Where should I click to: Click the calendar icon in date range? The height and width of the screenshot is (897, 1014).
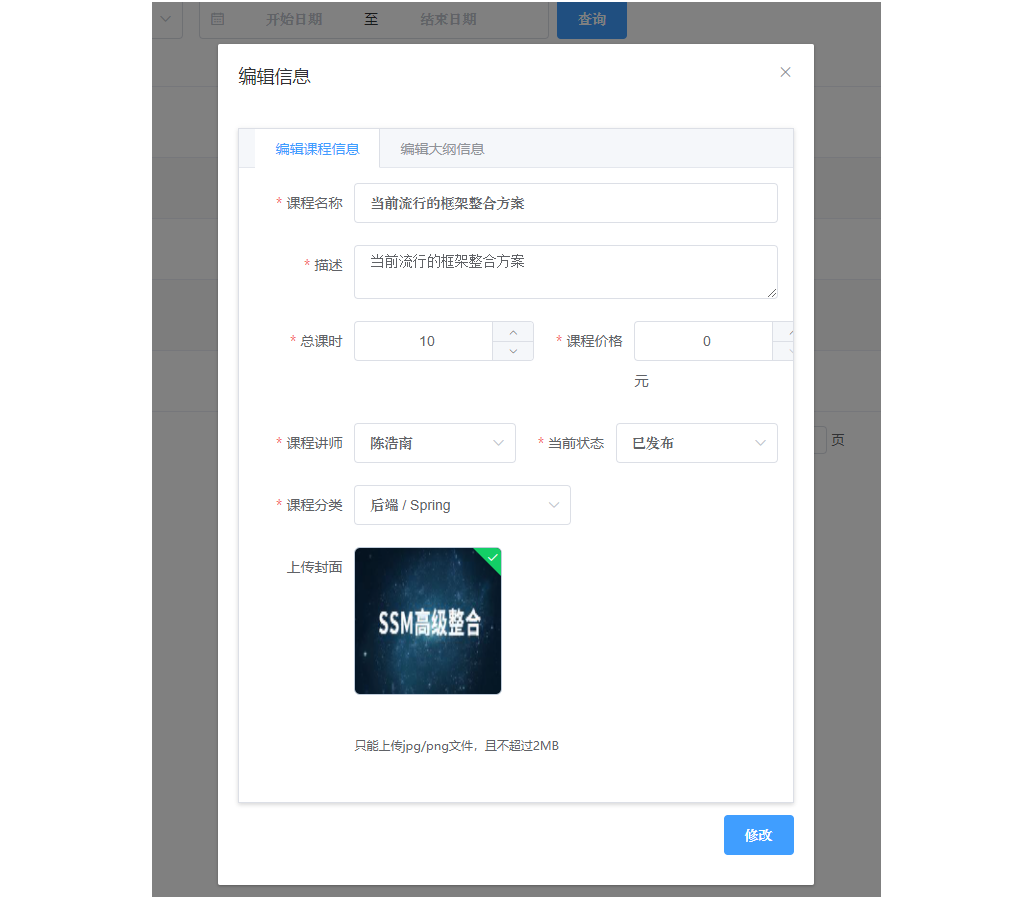tap(217, 19)
